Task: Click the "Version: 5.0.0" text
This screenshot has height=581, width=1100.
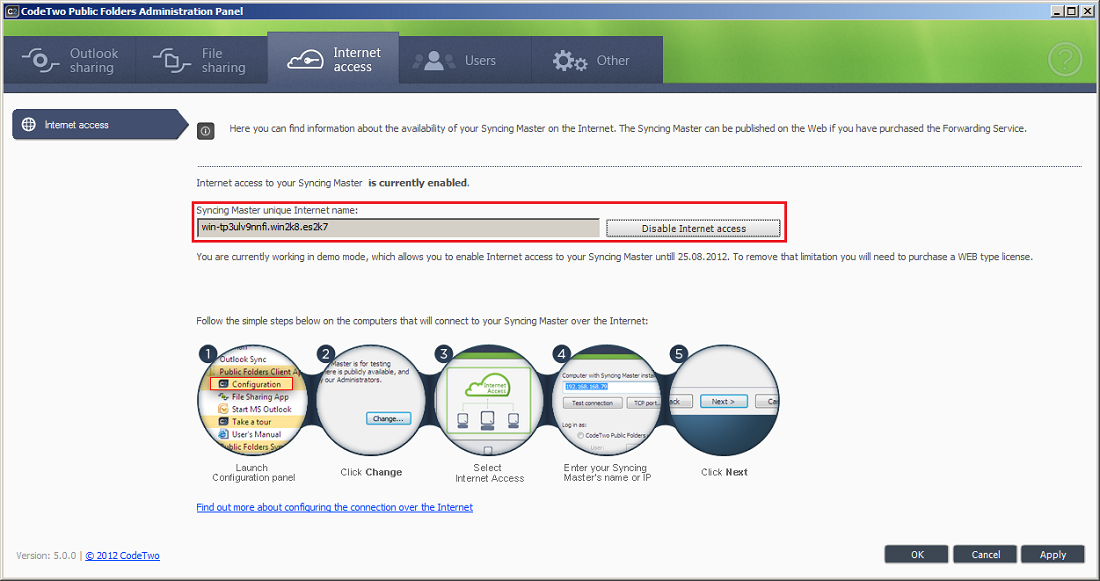Action: [46, 555]
